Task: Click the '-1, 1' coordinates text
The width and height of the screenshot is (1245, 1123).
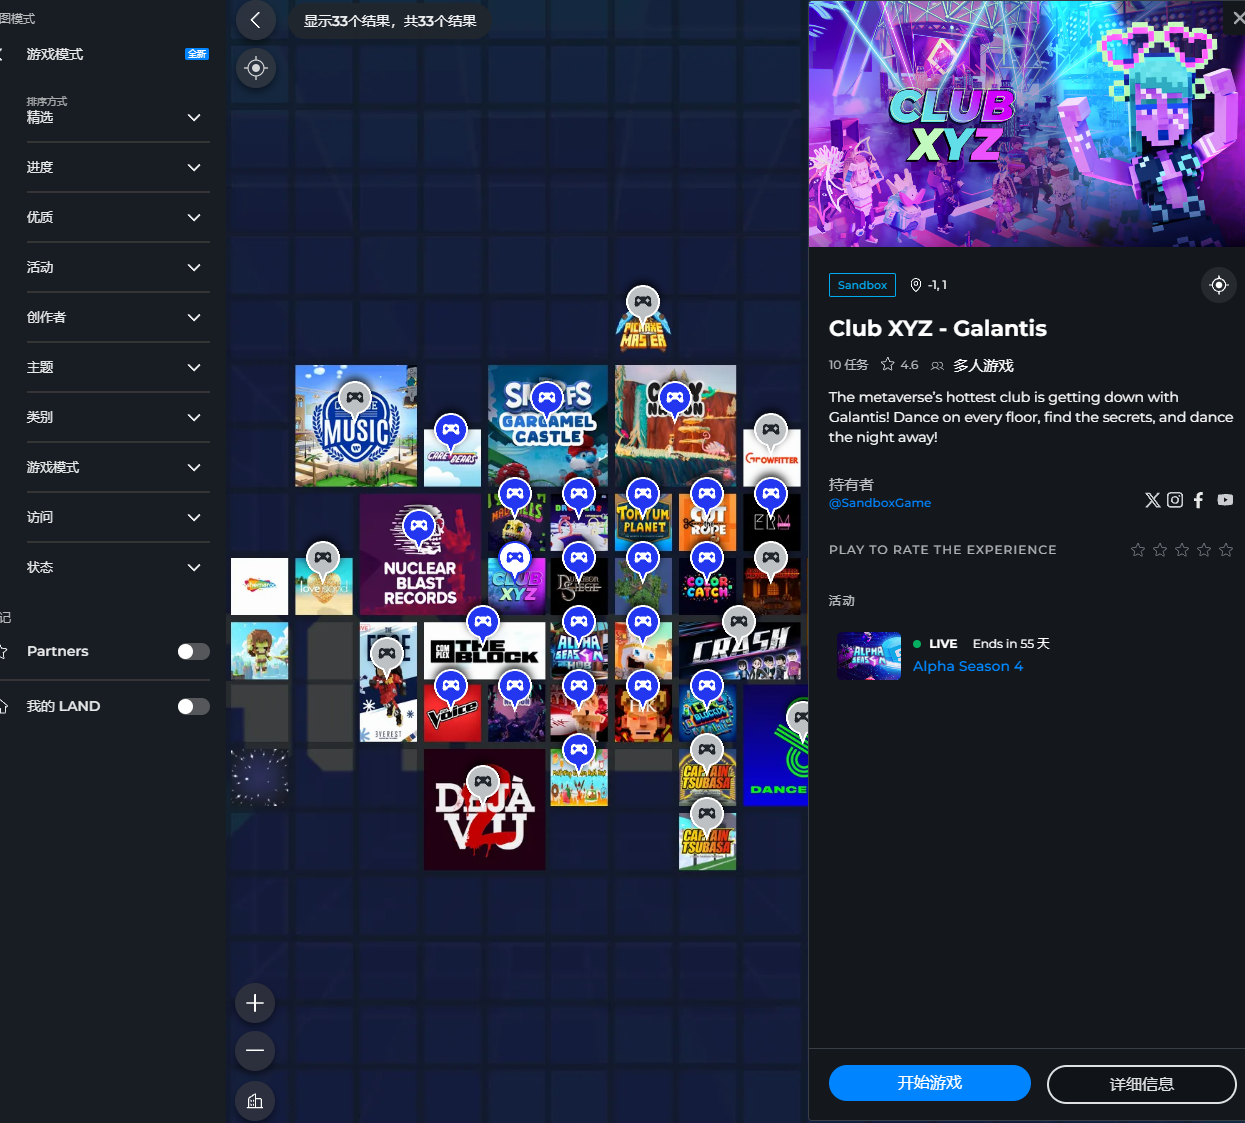Action: pos(937,285)
